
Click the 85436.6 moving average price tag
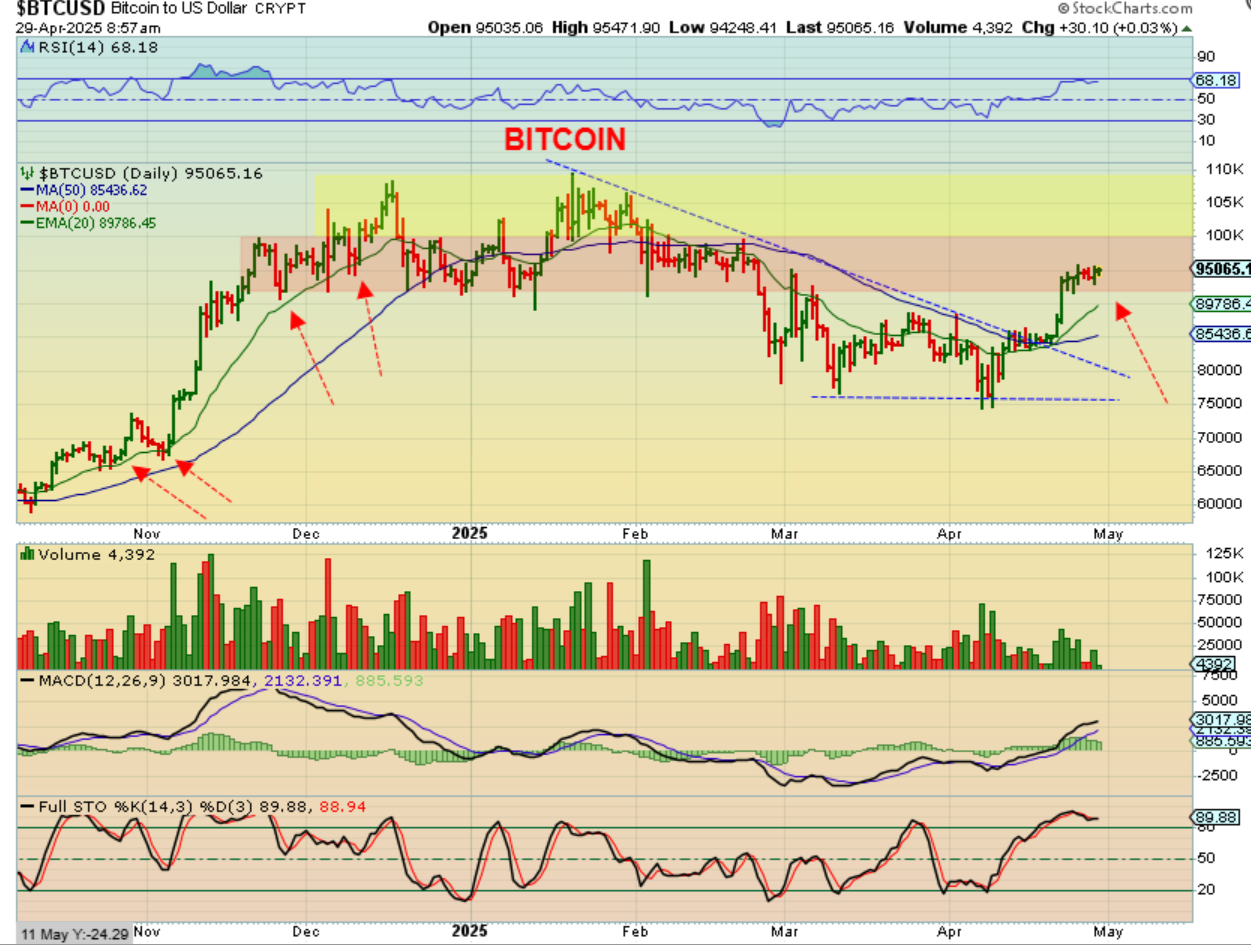pyautogui.click(x=1221, y=334)
